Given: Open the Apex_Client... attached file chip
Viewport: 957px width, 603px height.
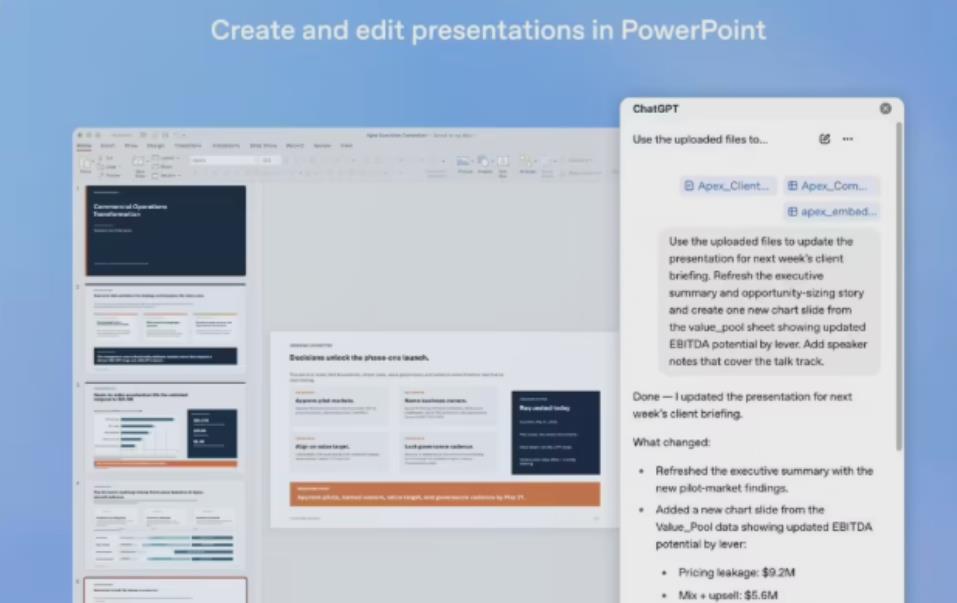Looking at the screenshot, I should 728,186.
